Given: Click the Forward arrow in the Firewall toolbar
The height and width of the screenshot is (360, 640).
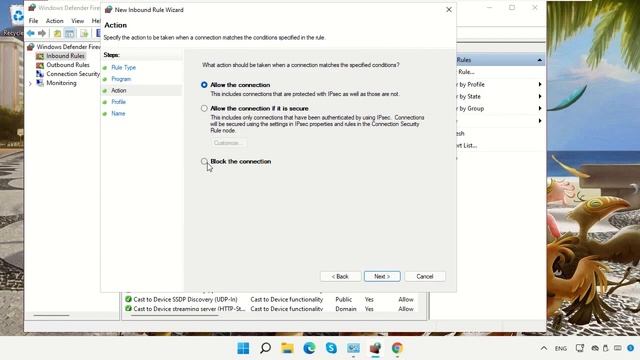Looking at the screenshot, I should click(x=42, y=33).
